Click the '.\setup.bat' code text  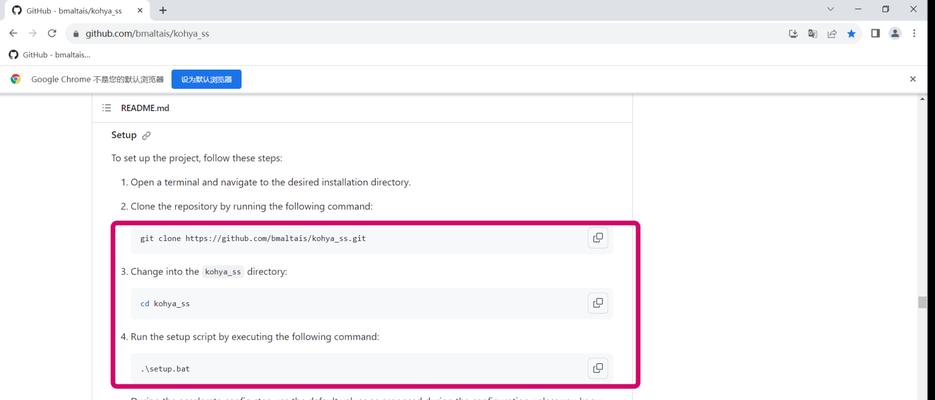coord(165,368)
